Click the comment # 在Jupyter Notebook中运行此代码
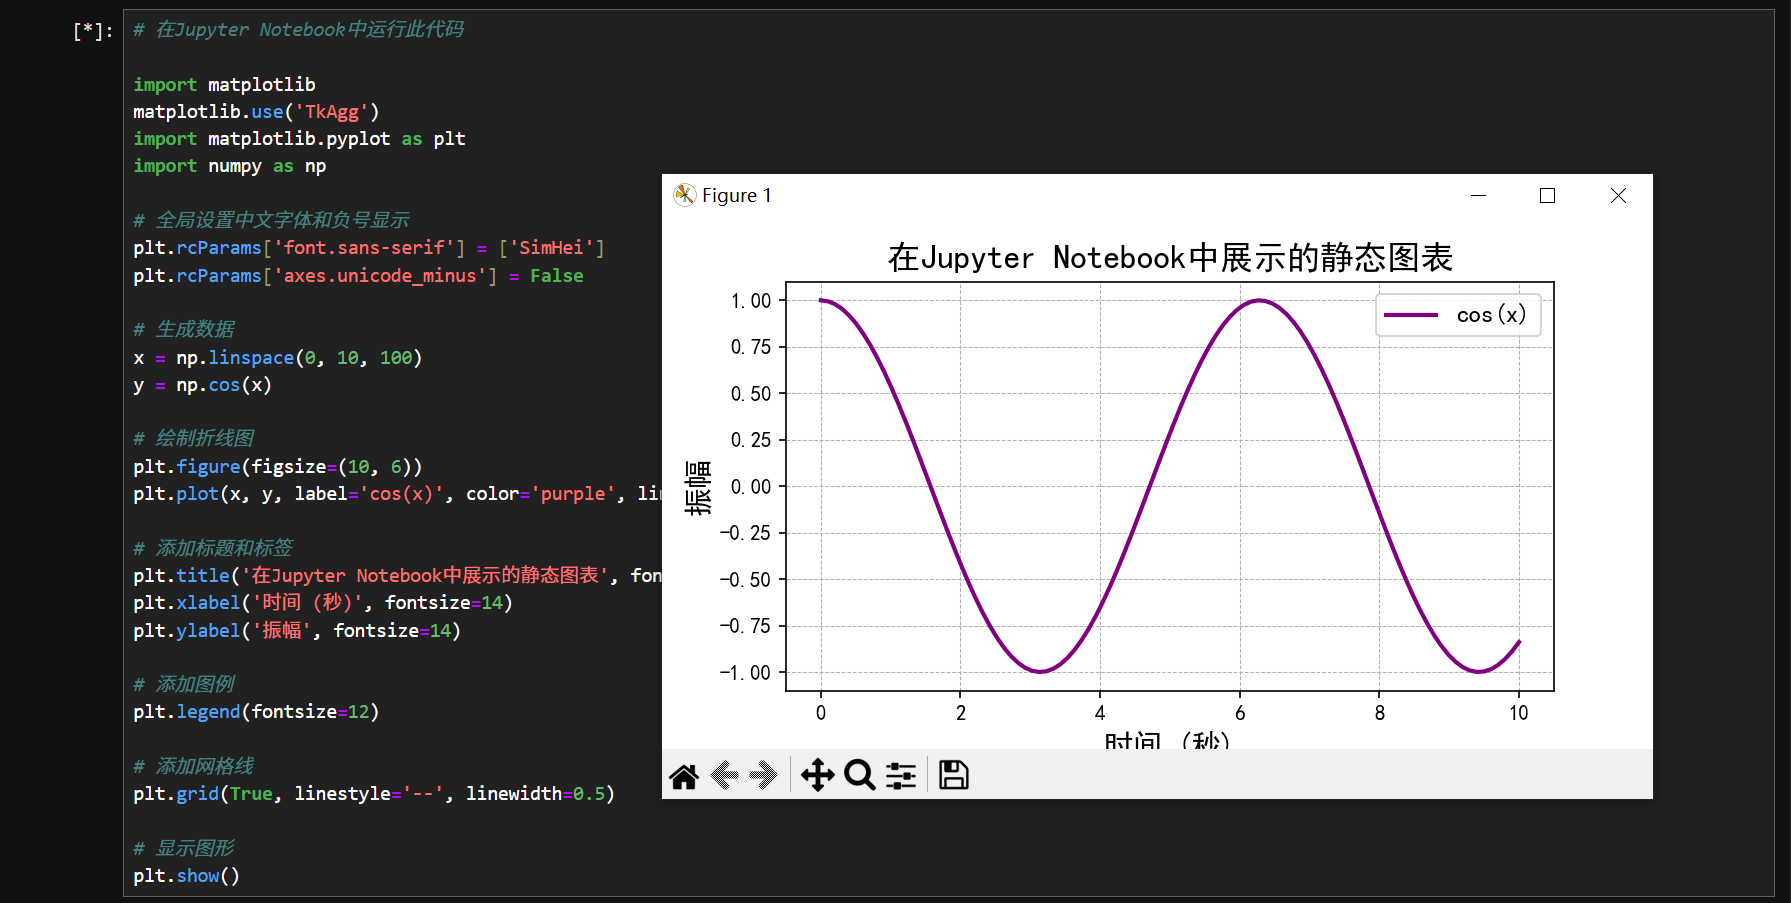This screenshot has width=1791, height=903. (299, 30)
